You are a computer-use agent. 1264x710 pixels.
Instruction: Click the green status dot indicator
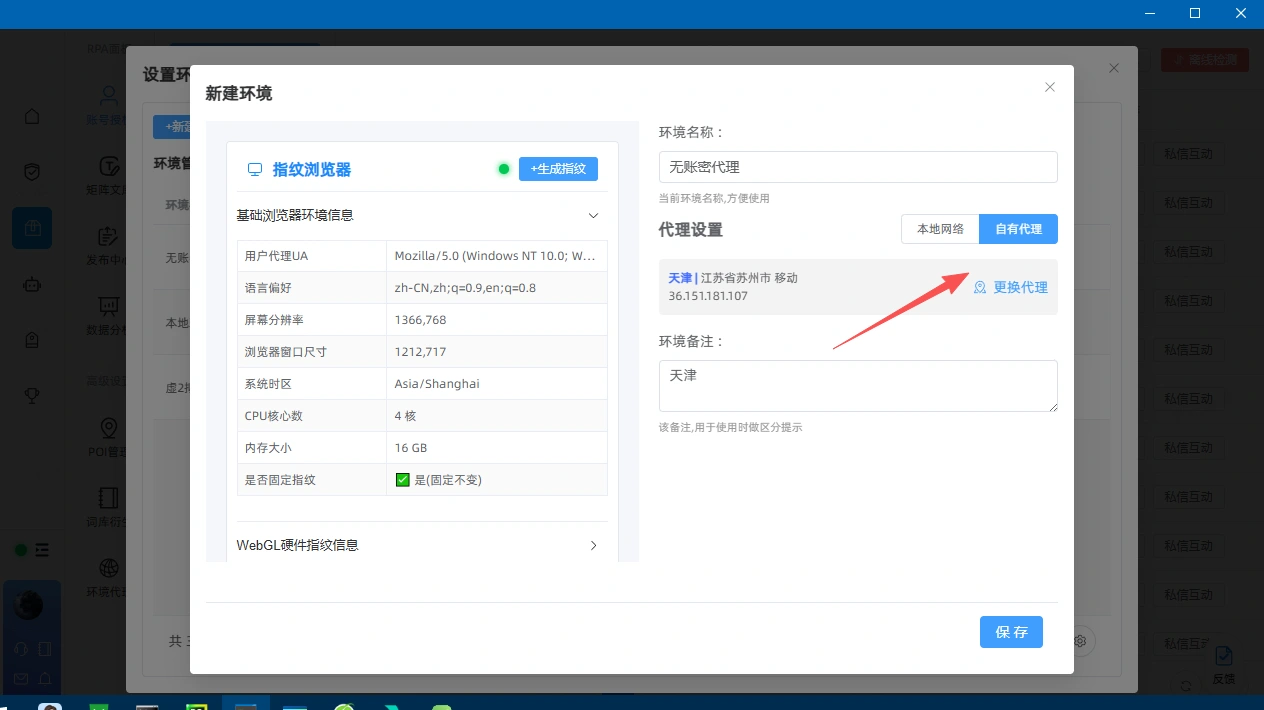(504, 169)
